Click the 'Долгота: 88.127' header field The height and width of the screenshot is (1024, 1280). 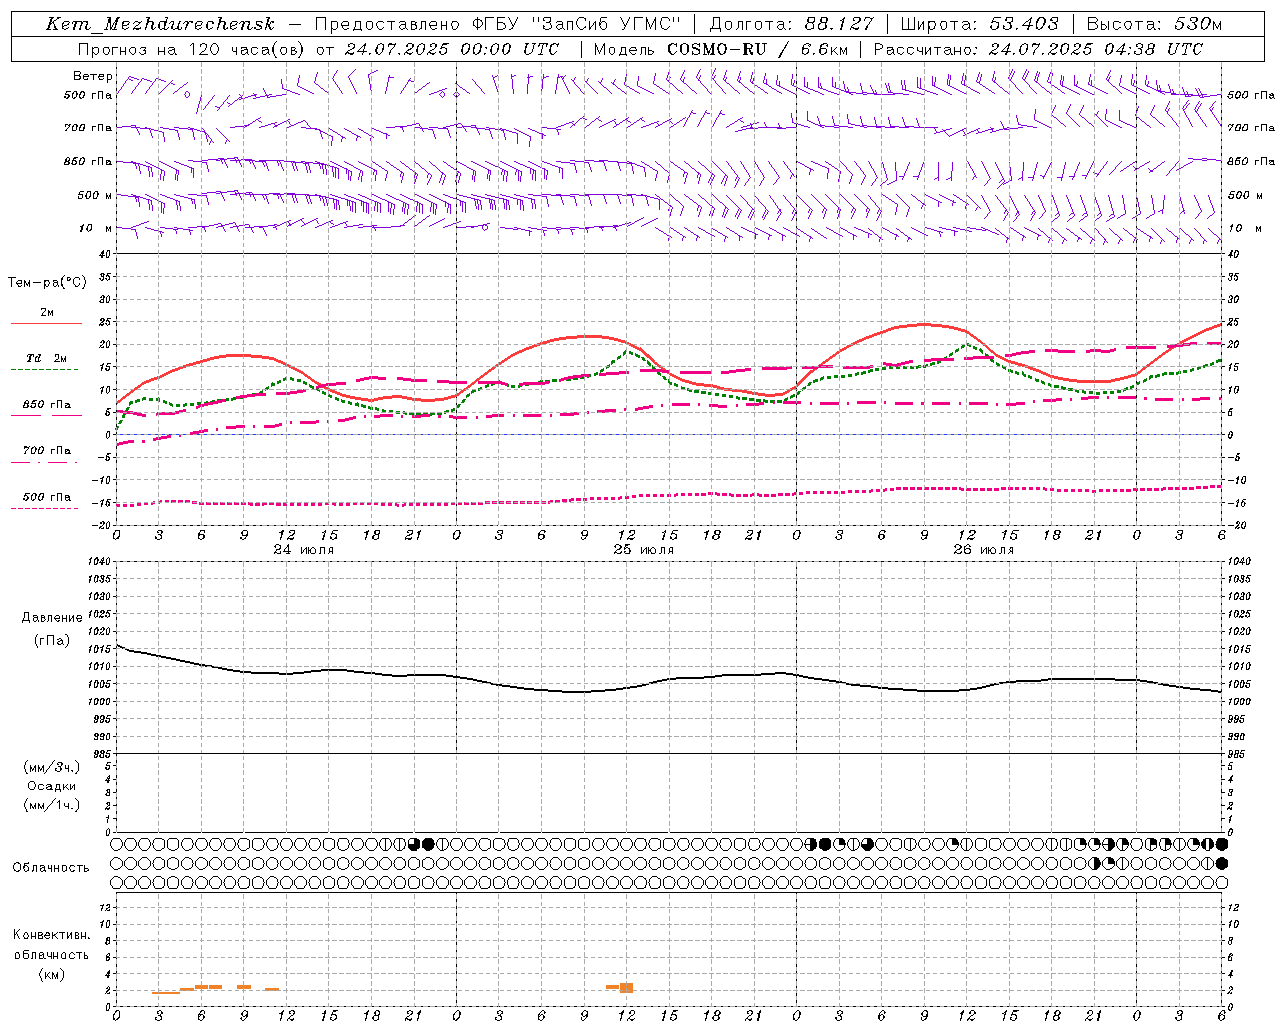pos(791,24)
